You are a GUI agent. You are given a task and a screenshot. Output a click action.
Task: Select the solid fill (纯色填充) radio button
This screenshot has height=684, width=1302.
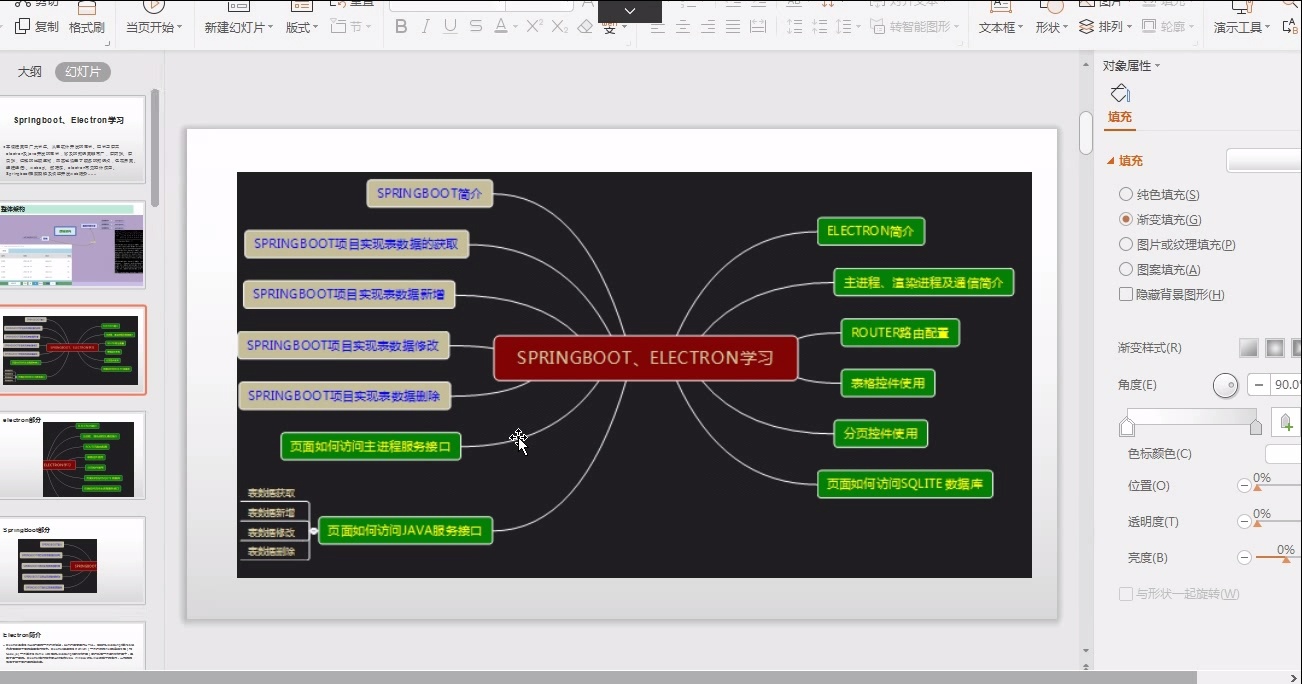pos(1126,195)
